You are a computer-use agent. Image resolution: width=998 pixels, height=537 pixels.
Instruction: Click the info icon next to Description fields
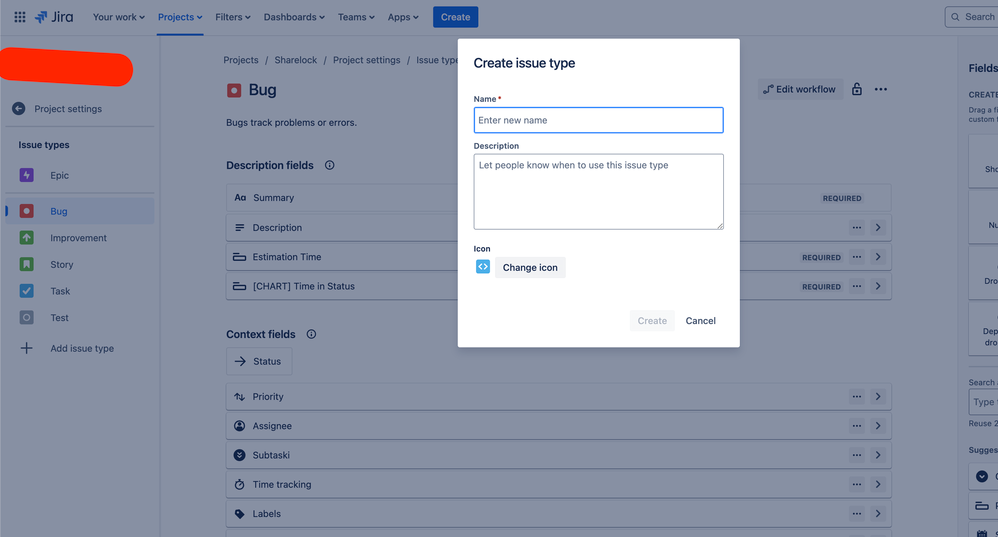tap(330, 165)
